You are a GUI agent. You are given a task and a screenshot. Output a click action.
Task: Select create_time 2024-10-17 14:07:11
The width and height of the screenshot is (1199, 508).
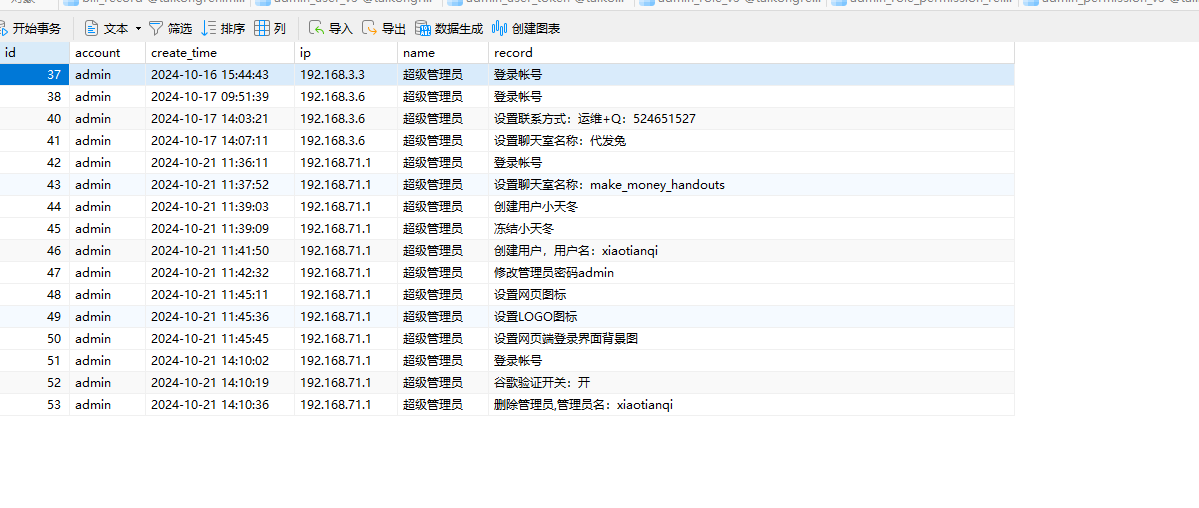(220, 141)
